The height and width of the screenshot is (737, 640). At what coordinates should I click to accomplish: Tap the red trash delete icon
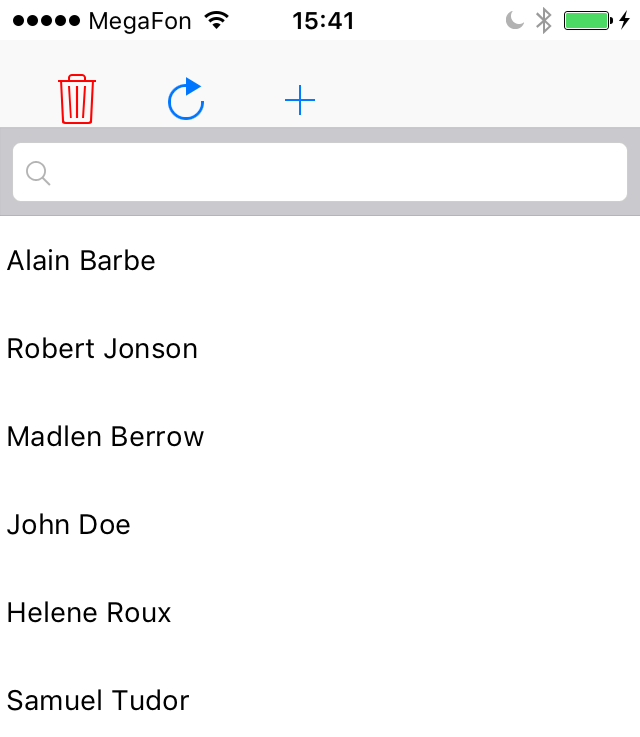[77, 99]
